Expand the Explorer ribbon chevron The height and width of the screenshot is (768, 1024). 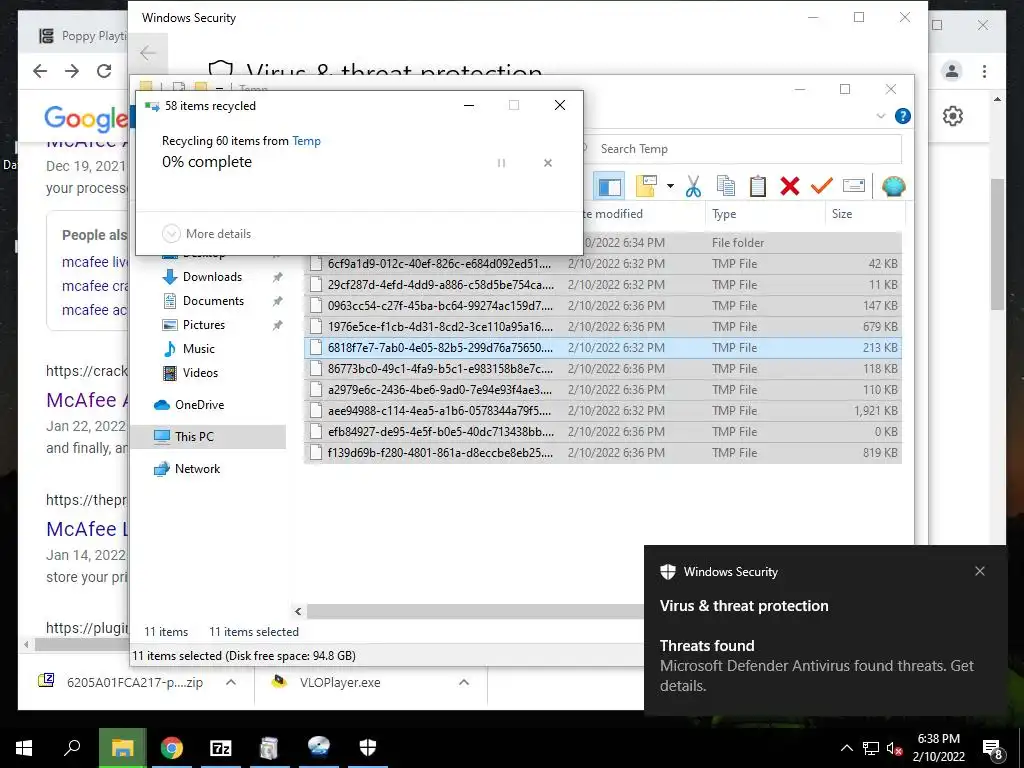880,116
